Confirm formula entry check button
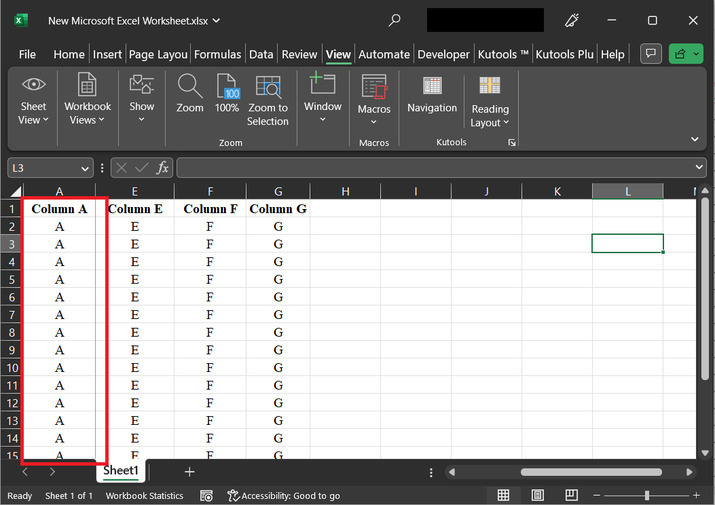 click(x=141, y=168)
